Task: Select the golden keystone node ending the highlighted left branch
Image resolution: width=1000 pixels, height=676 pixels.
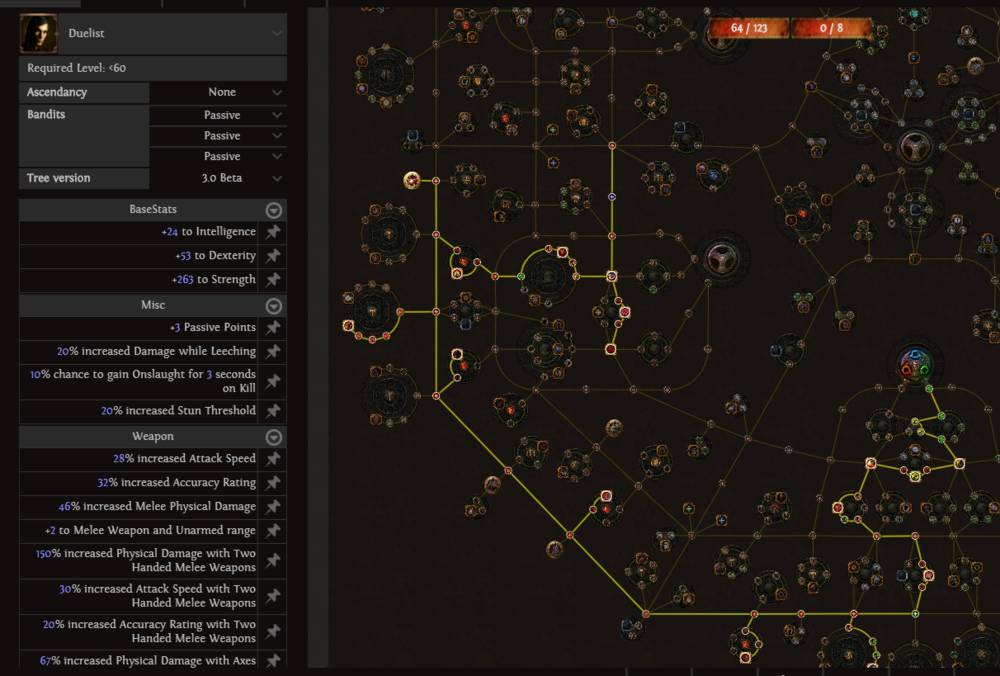Action: click(412, 180)
